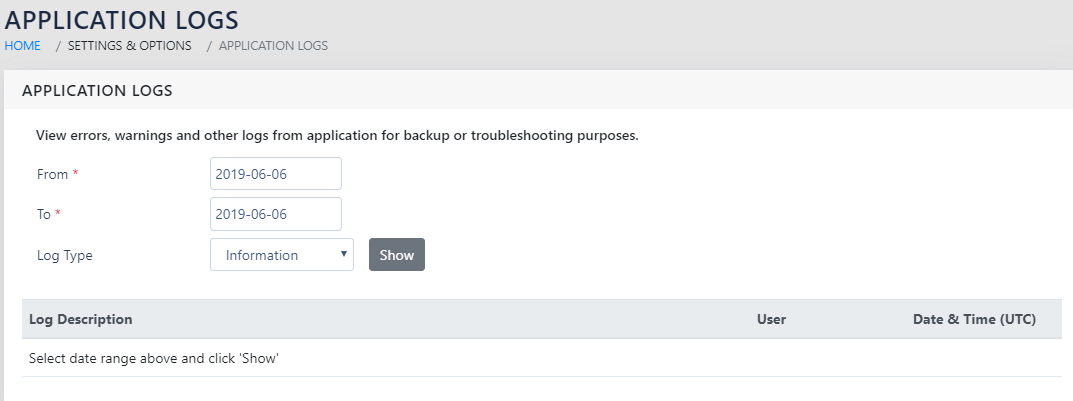Click the Log Type label
Screen dimensions: 1073x401
tap(64, 255)
